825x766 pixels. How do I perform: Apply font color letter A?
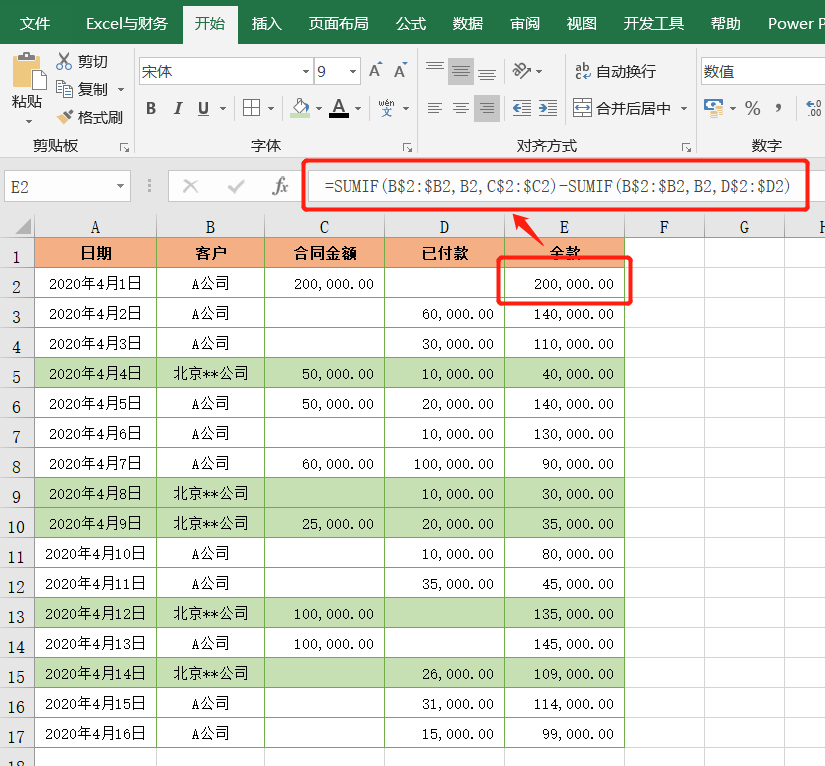[339, 108]
